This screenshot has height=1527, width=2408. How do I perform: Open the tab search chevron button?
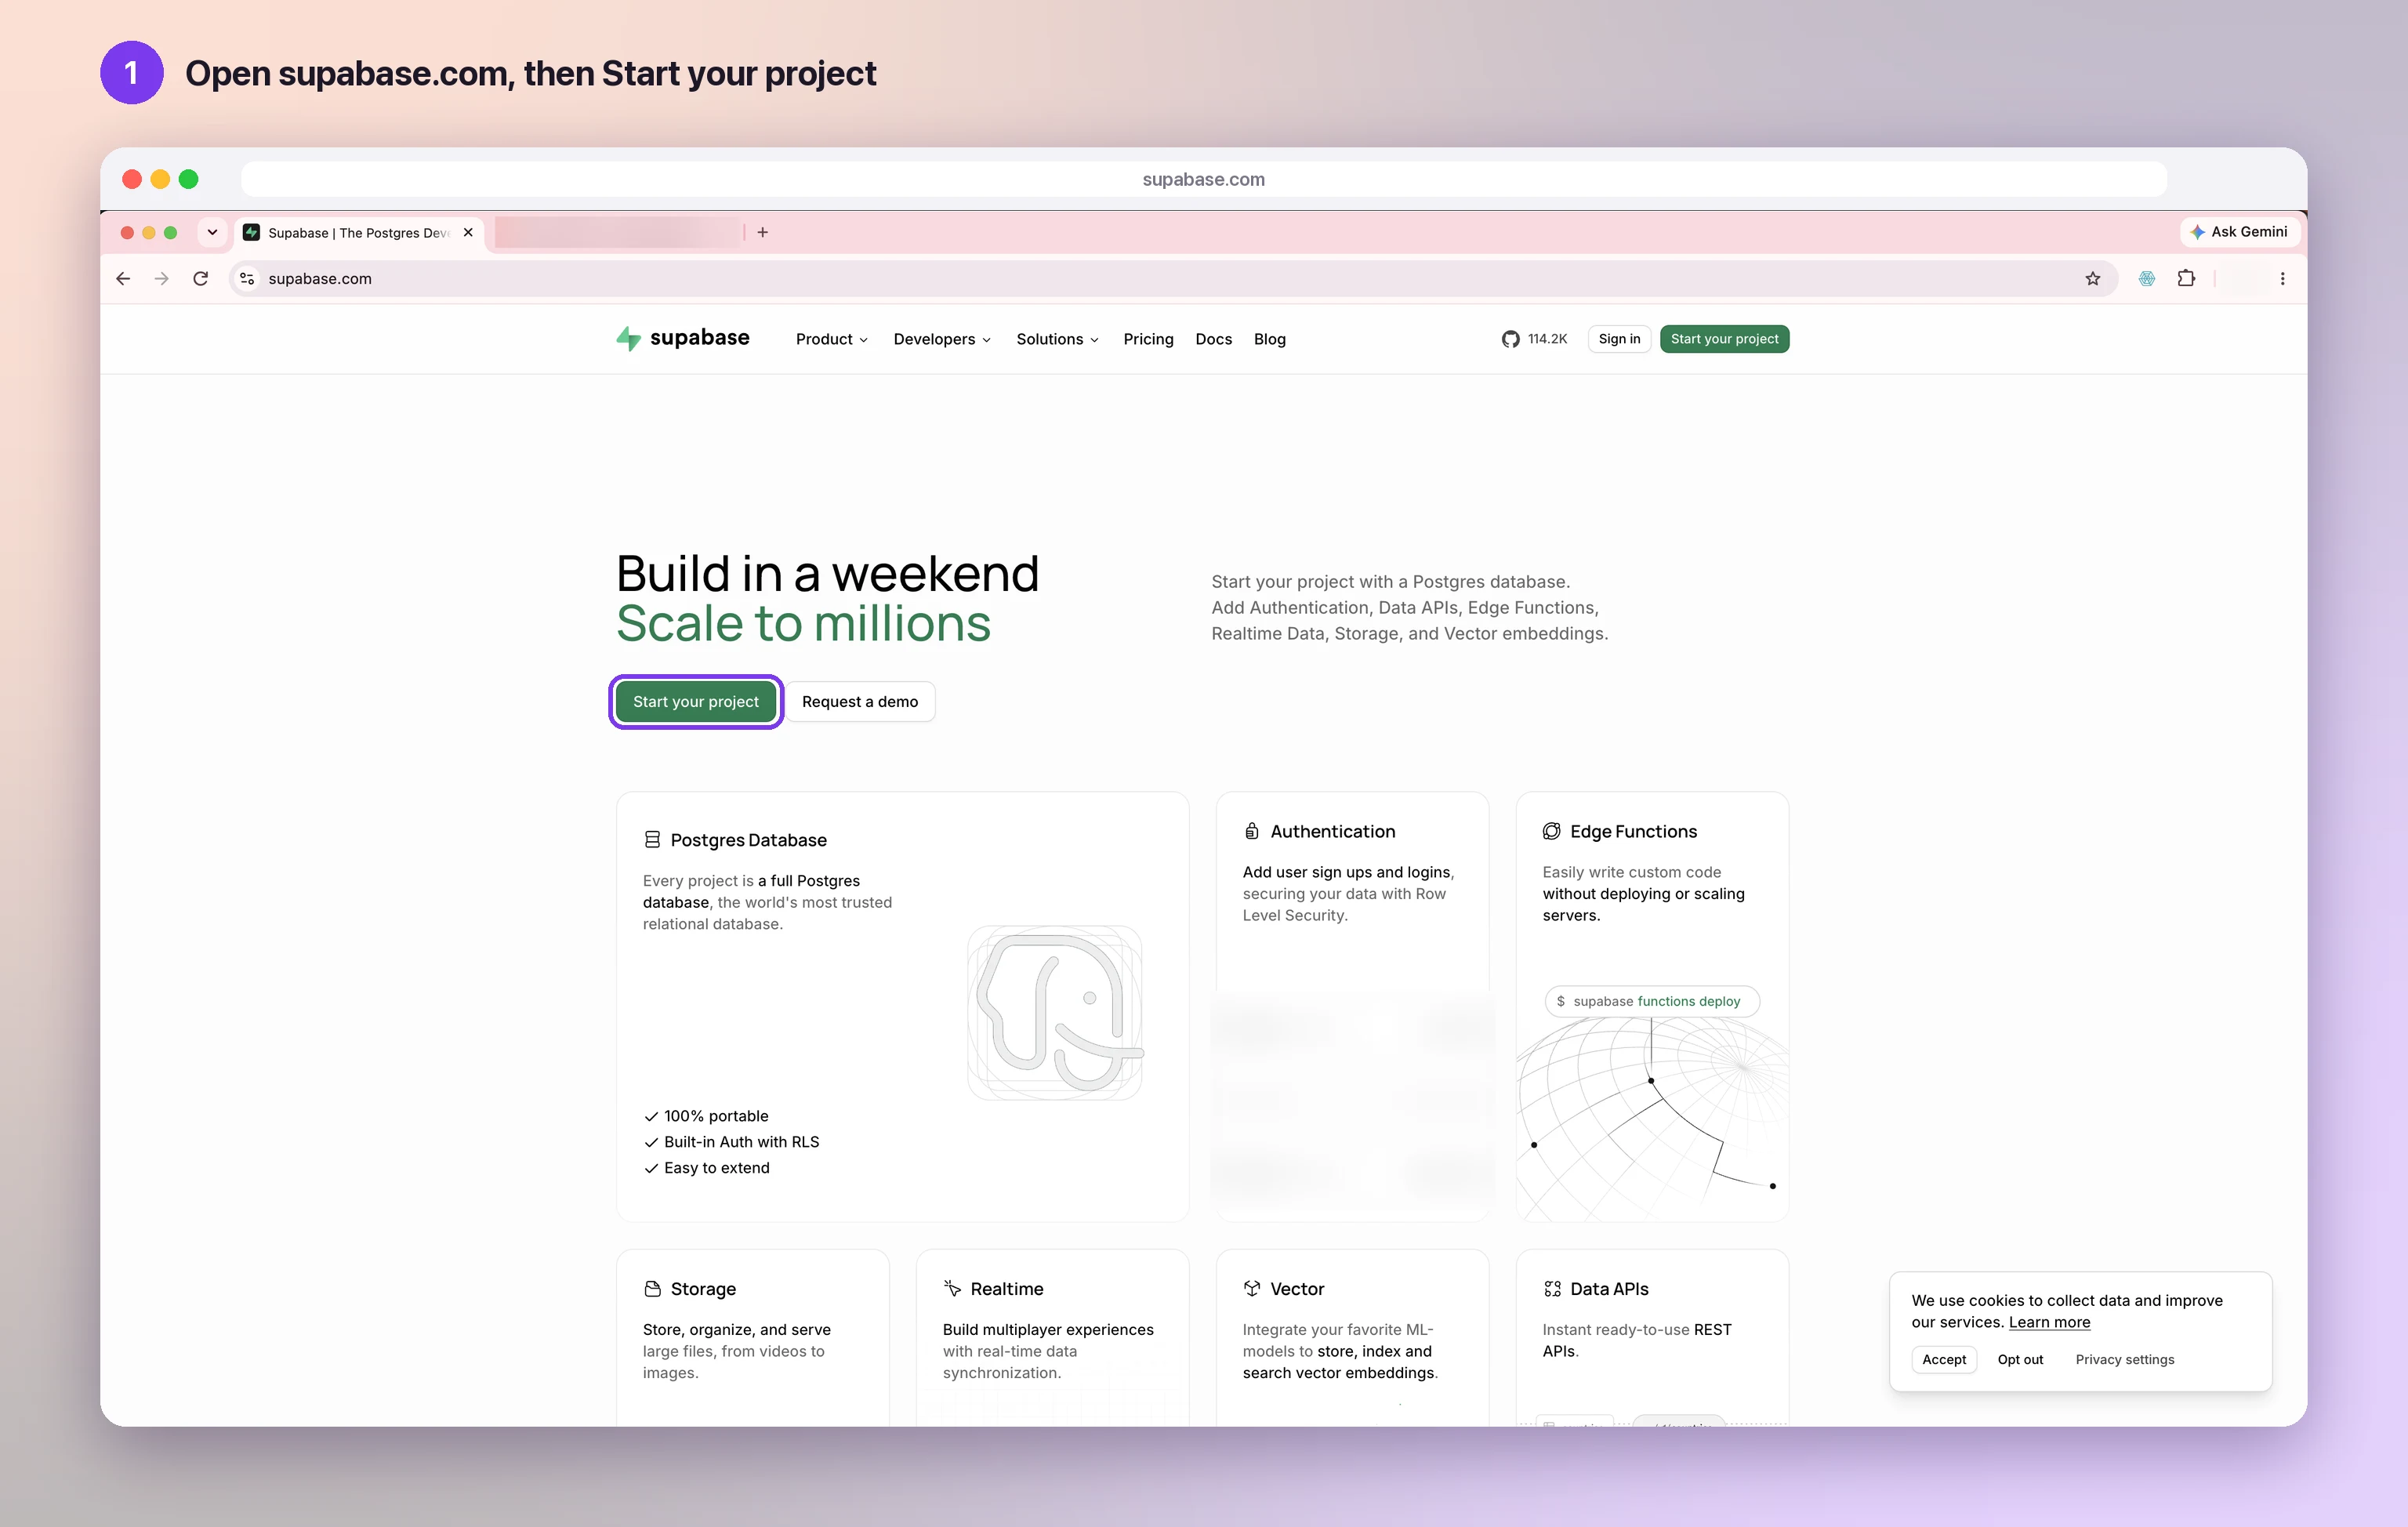click(212, 232)
